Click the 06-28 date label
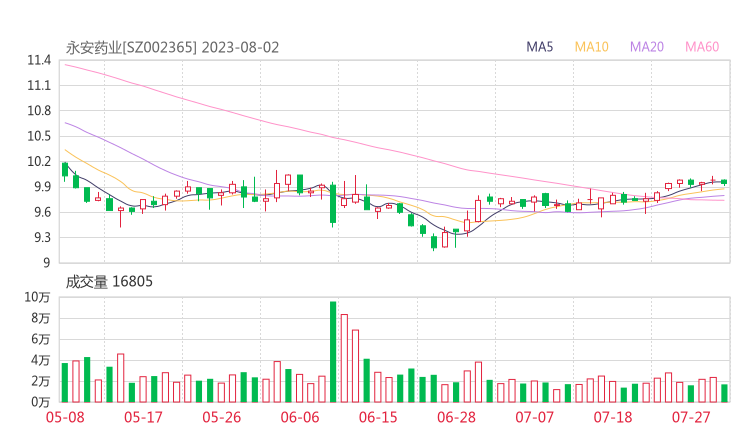This screenshot has height=440, width=740. [456, 417]
